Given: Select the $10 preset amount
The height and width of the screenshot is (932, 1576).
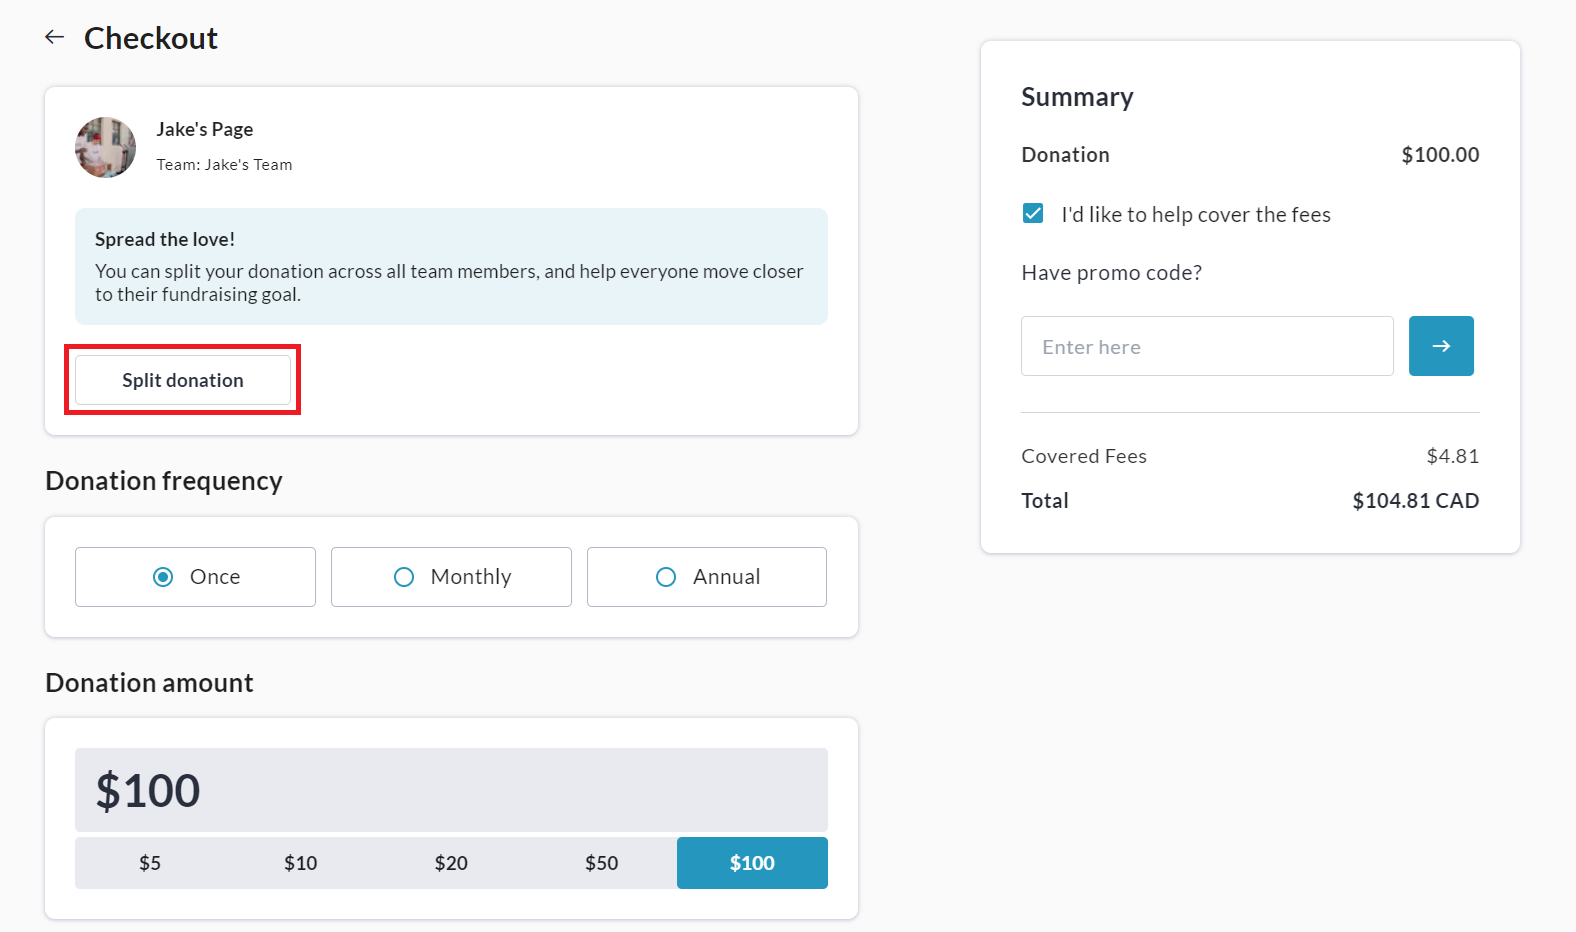Looking at the screenshot, I should (300, 863).
